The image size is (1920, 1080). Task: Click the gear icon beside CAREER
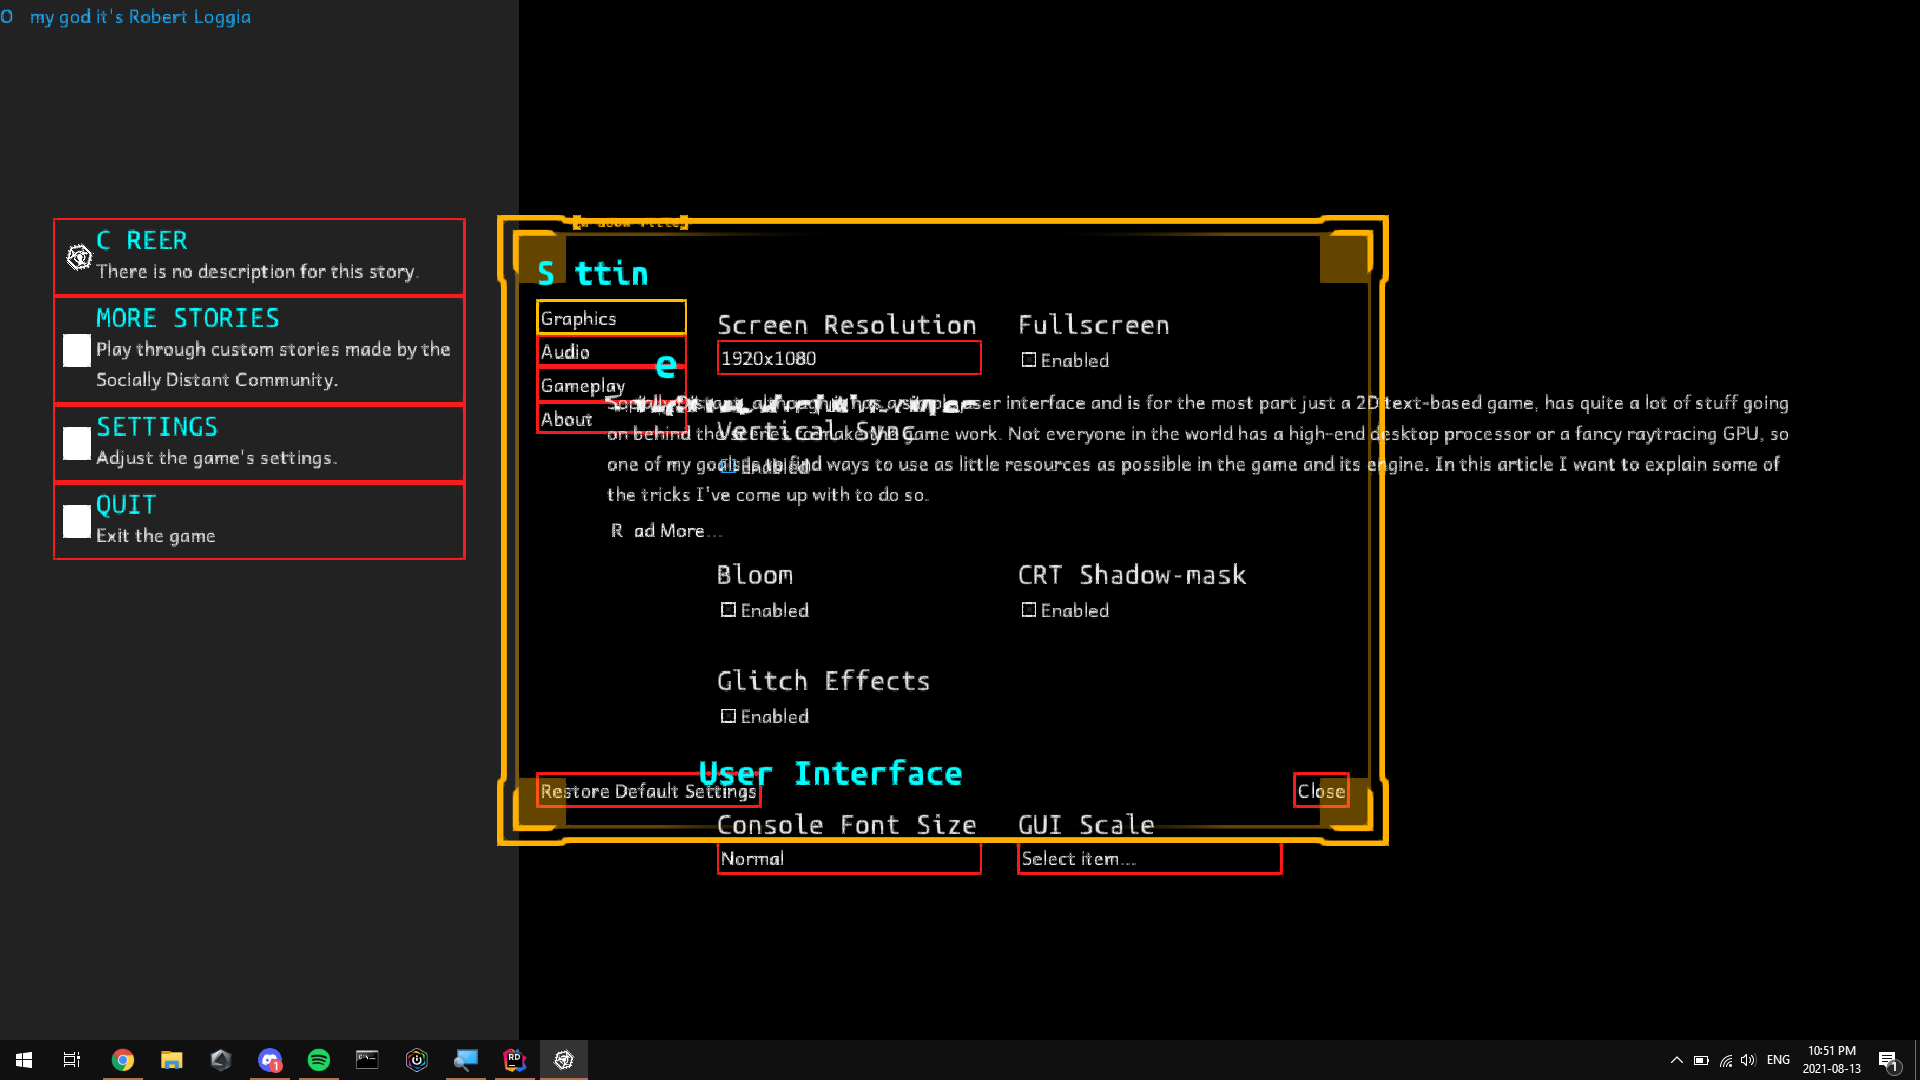77,257
